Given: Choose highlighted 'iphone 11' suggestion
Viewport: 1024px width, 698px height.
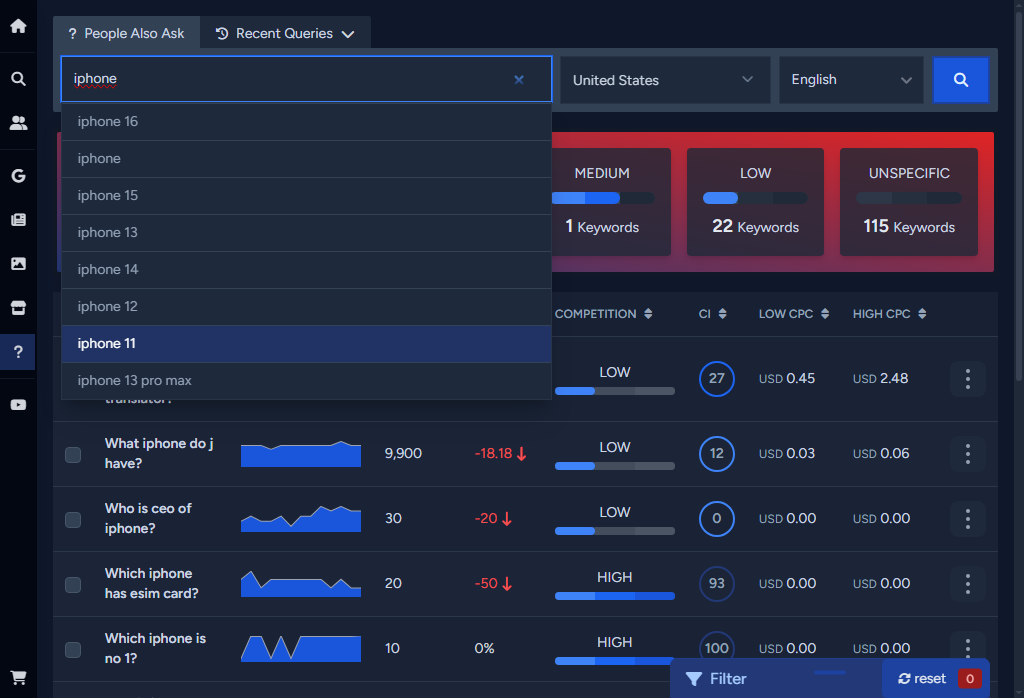Looking at the screenshot, I should tap(306, 343).
